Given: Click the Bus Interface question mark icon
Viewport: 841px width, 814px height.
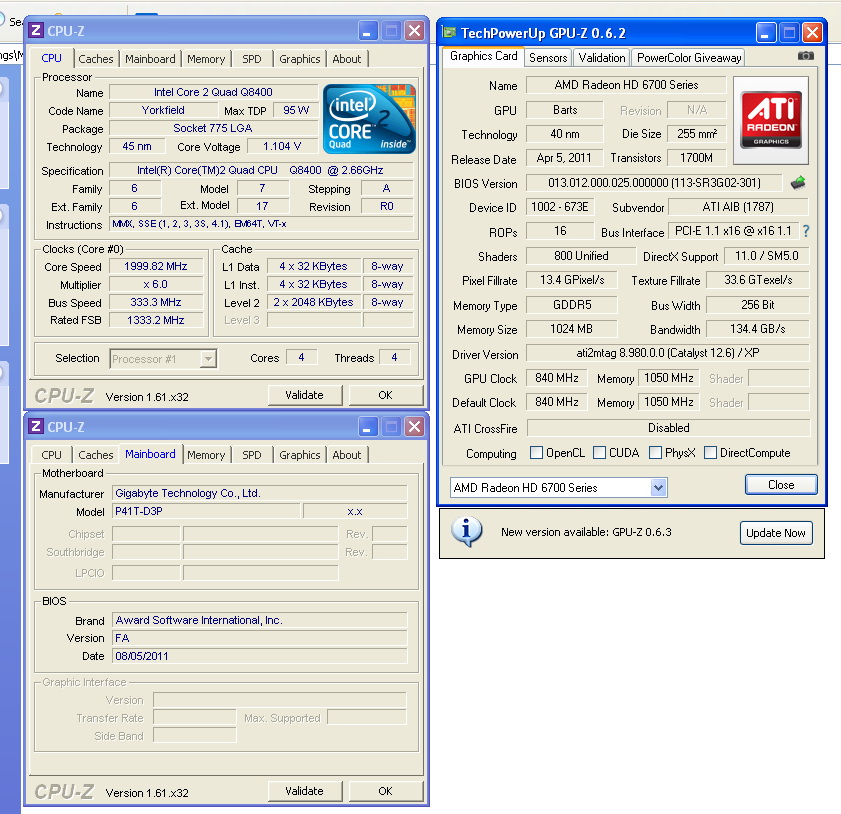Looking at the screenshot, I should click(806, 231).
